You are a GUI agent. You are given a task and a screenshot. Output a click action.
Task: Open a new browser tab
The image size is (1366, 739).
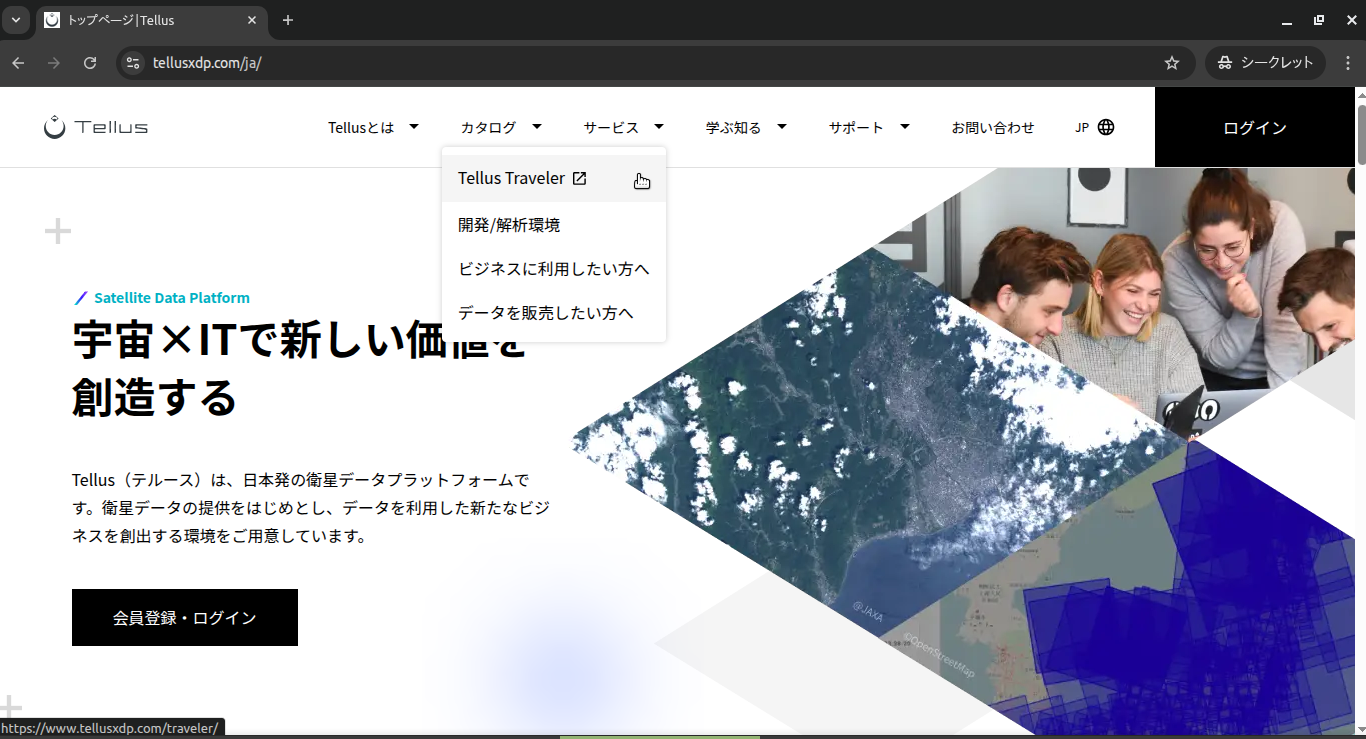[288, 20]
